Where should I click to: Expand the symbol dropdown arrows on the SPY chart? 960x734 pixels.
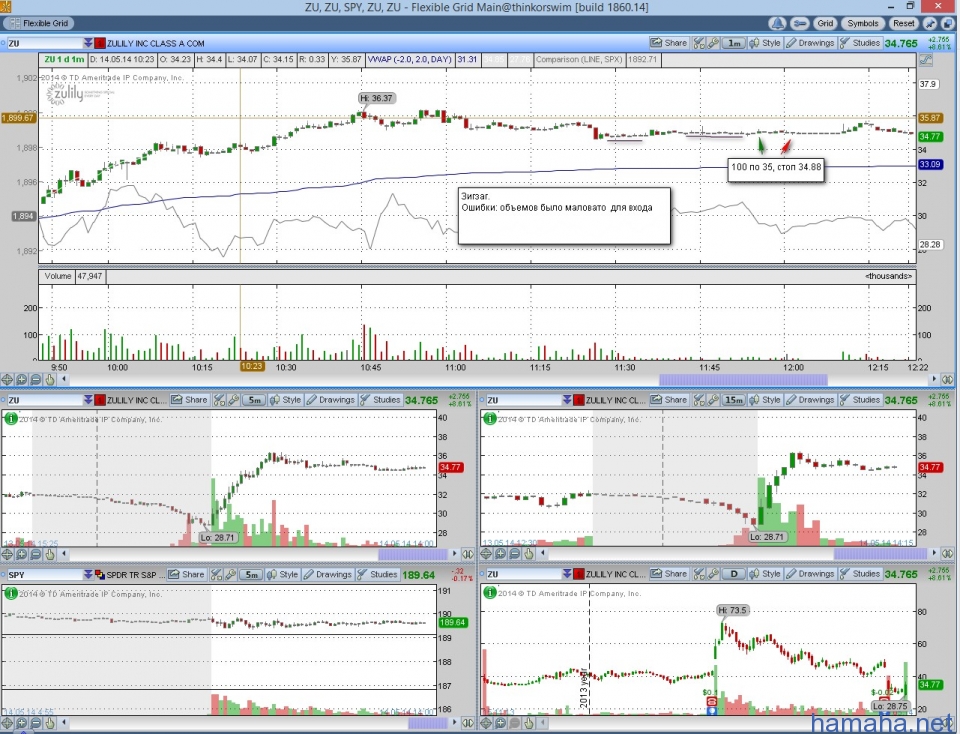pyautogui.click(x=88, y=574)
